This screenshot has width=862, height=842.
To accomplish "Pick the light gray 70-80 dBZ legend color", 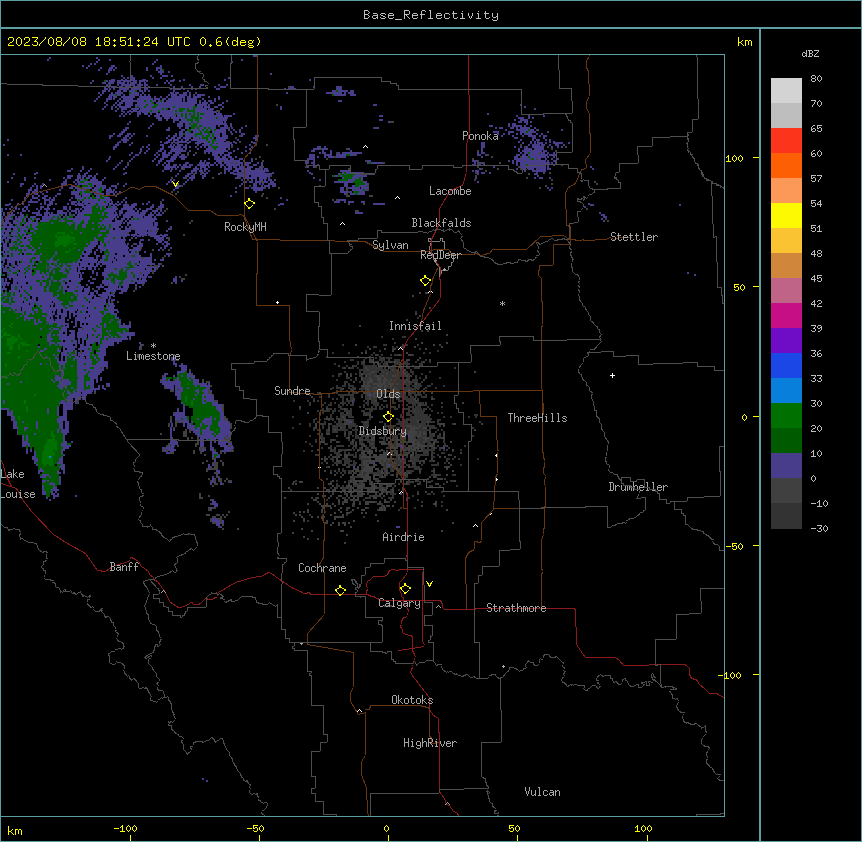I will click(786, 90).
